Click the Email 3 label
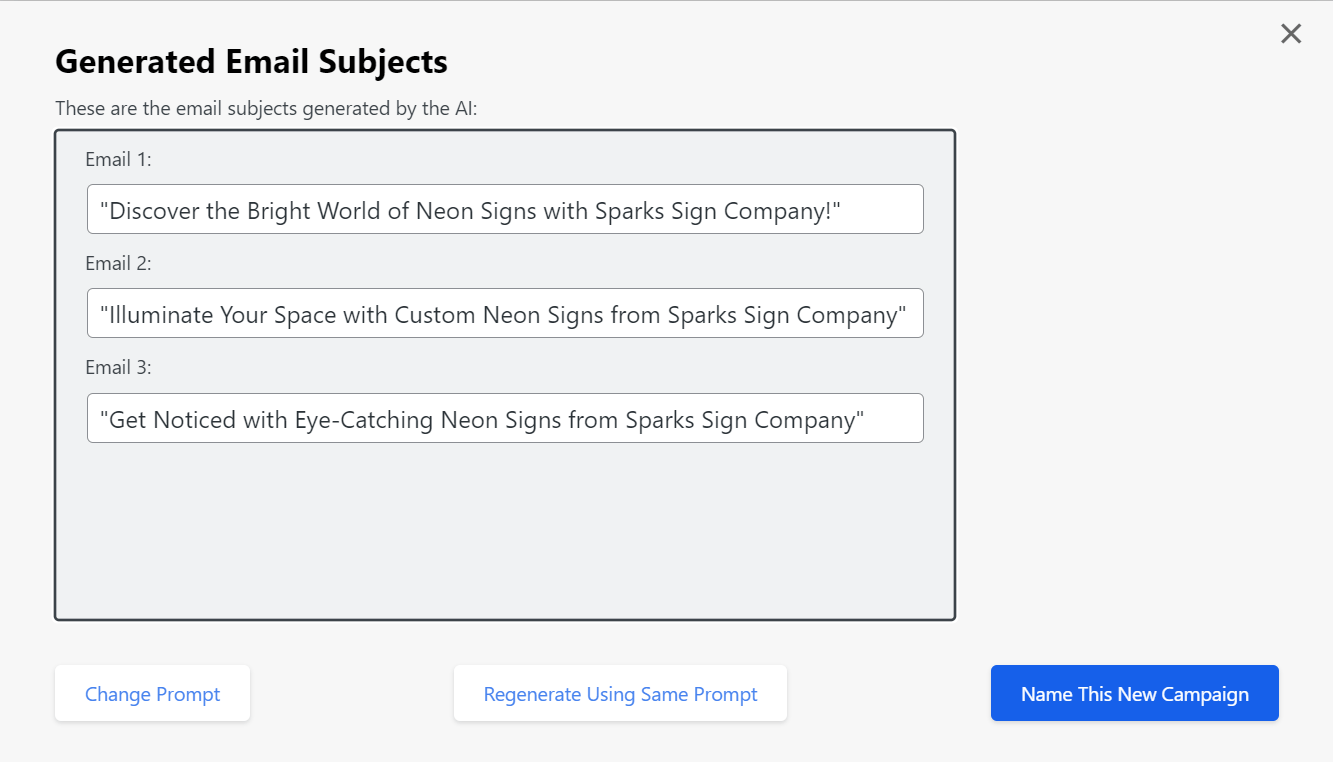 (117, 366)
